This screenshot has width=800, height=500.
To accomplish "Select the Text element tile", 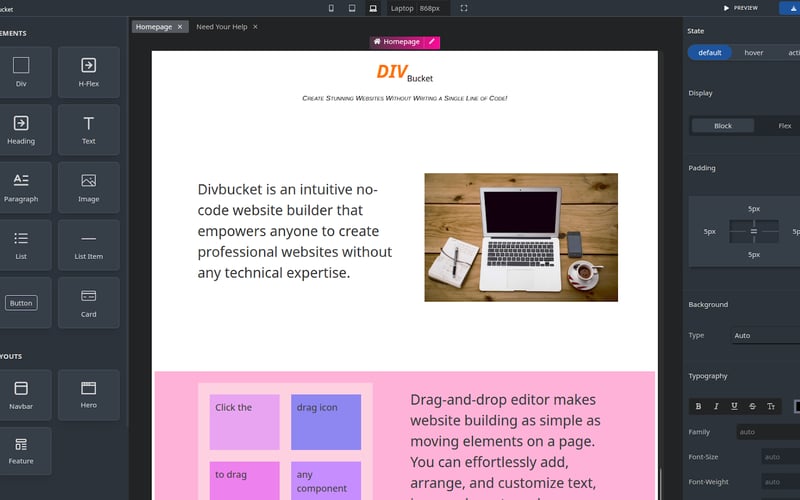I will pos(89,130).
